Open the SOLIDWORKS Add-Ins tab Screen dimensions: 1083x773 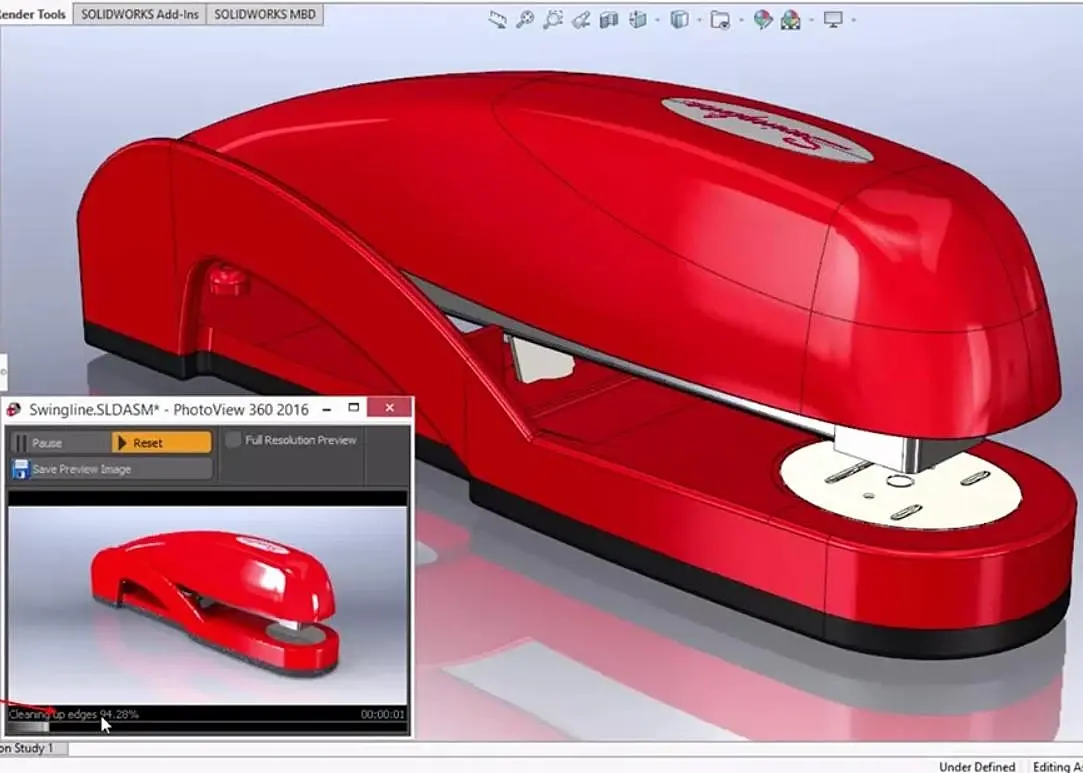tap(140, 14)
